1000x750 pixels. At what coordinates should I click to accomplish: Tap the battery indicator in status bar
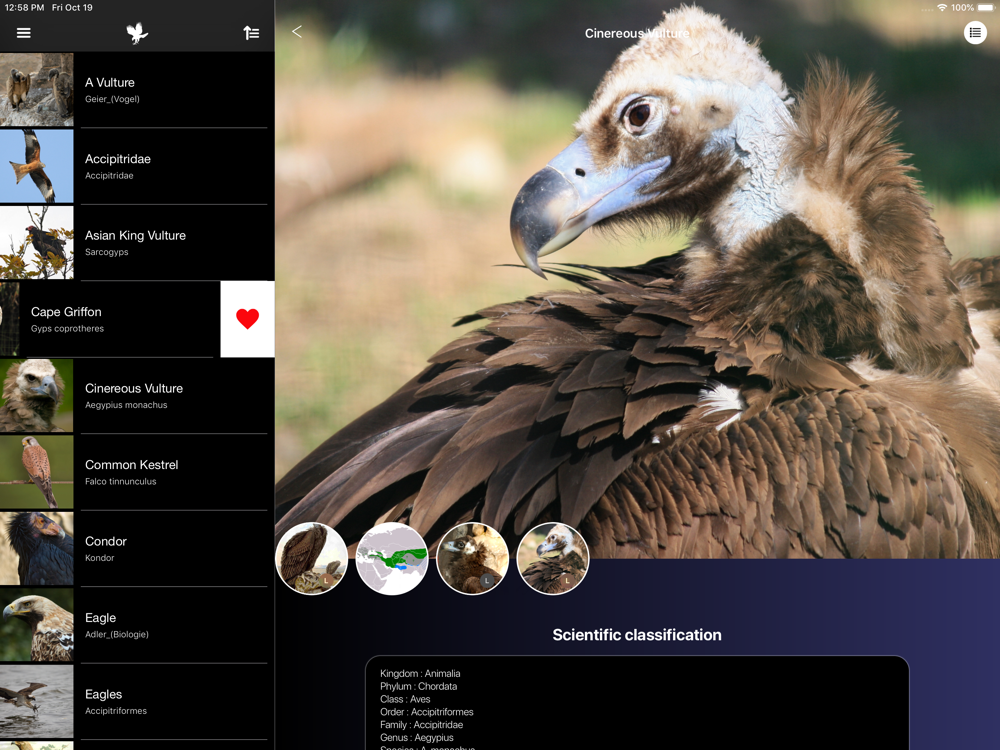(x=985, y=8)
